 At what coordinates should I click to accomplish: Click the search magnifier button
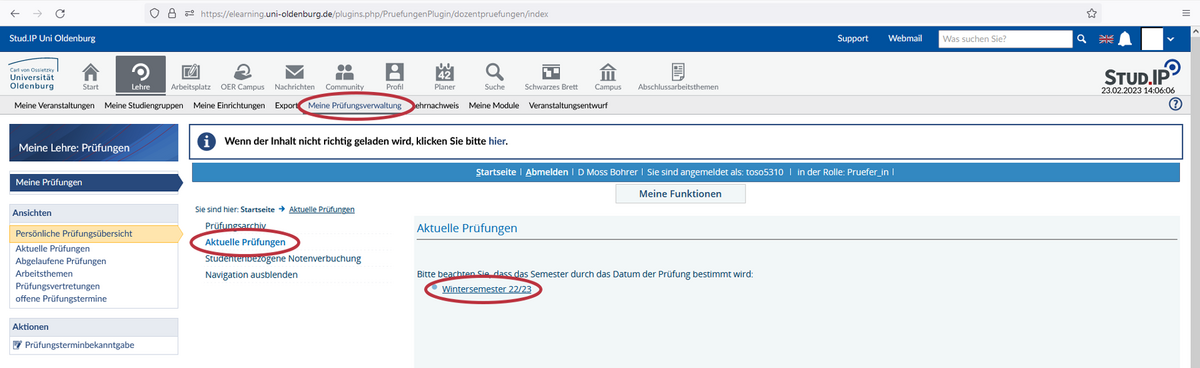(x=1081, y=38)
